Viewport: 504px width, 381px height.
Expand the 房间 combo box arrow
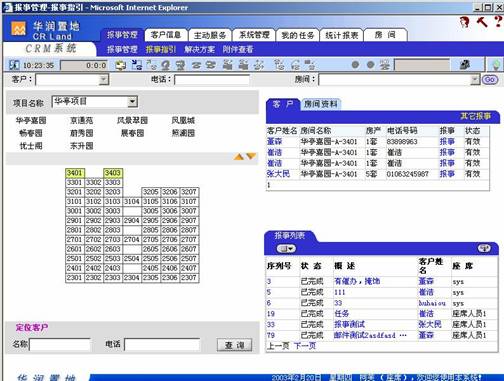(474, 80)
